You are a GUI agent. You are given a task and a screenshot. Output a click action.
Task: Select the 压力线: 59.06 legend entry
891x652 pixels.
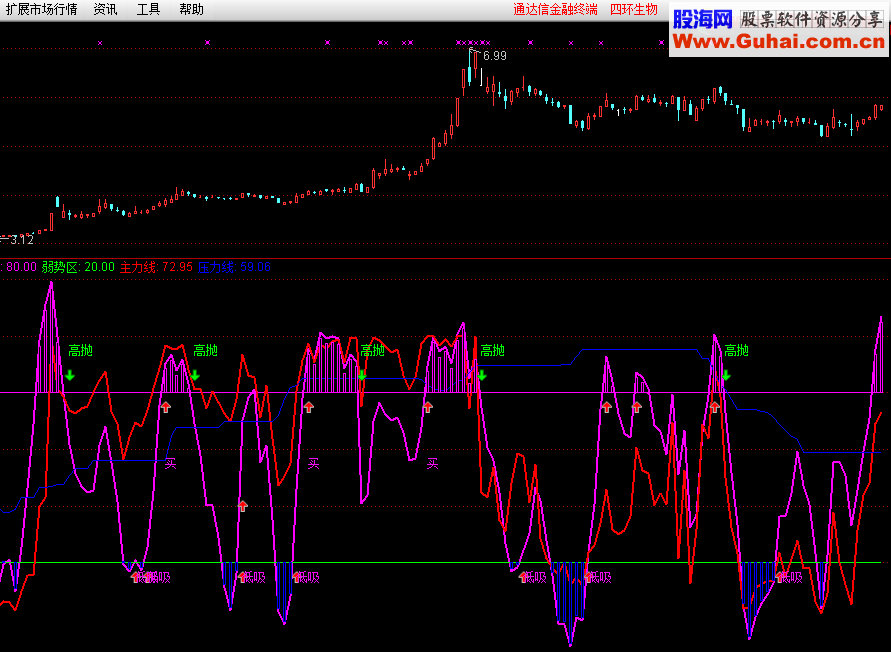point(234,267)
